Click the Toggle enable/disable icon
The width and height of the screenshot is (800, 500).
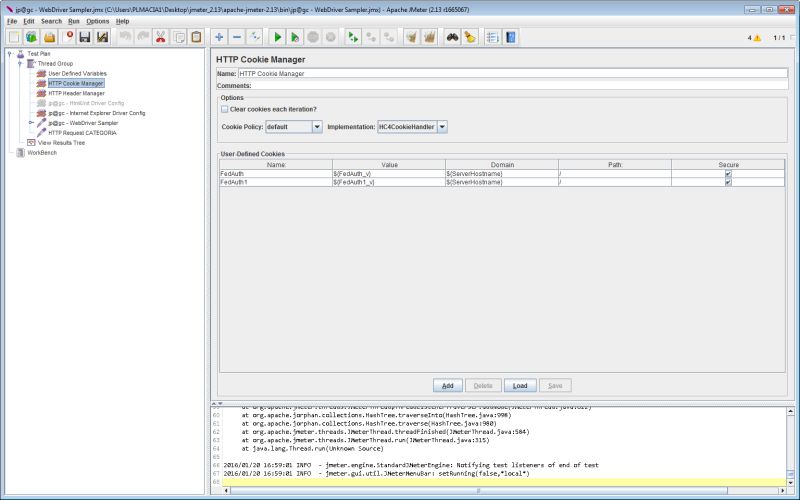pyautogui.click(x=254, y=37)
